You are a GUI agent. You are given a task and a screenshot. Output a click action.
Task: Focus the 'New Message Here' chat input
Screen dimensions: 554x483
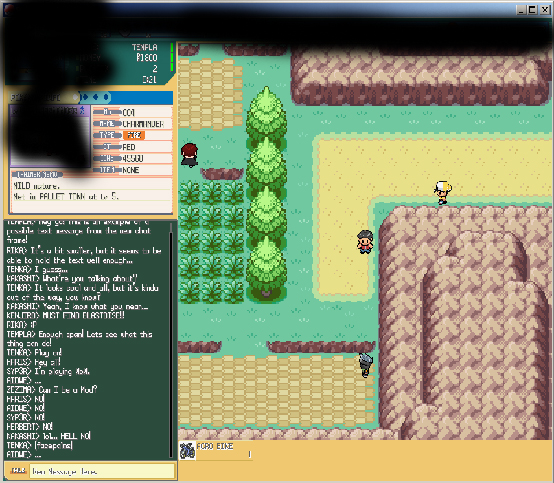pos(102,471)
